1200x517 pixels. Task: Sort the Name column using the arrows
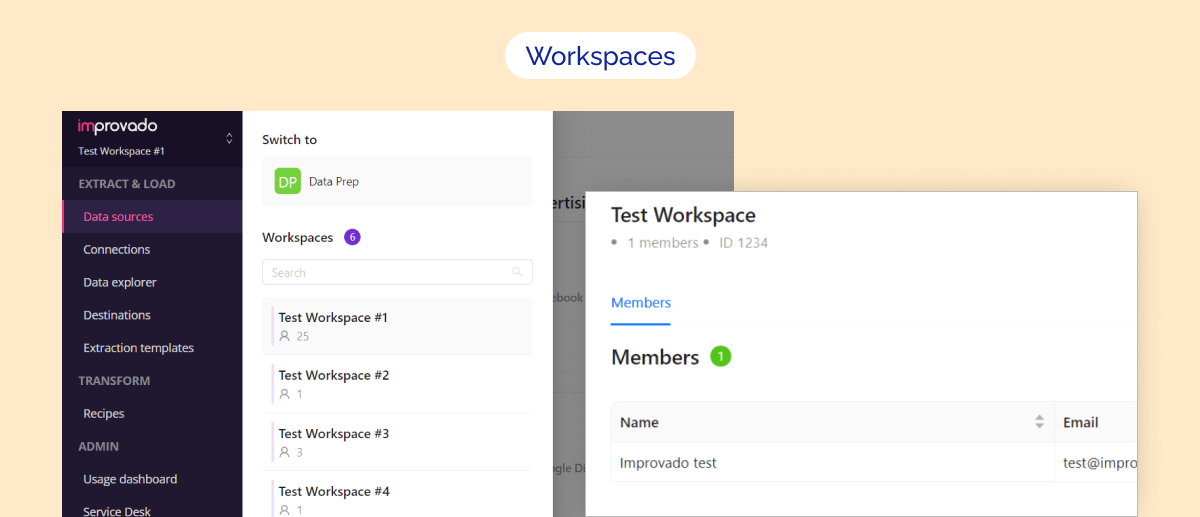(1039, 422)
